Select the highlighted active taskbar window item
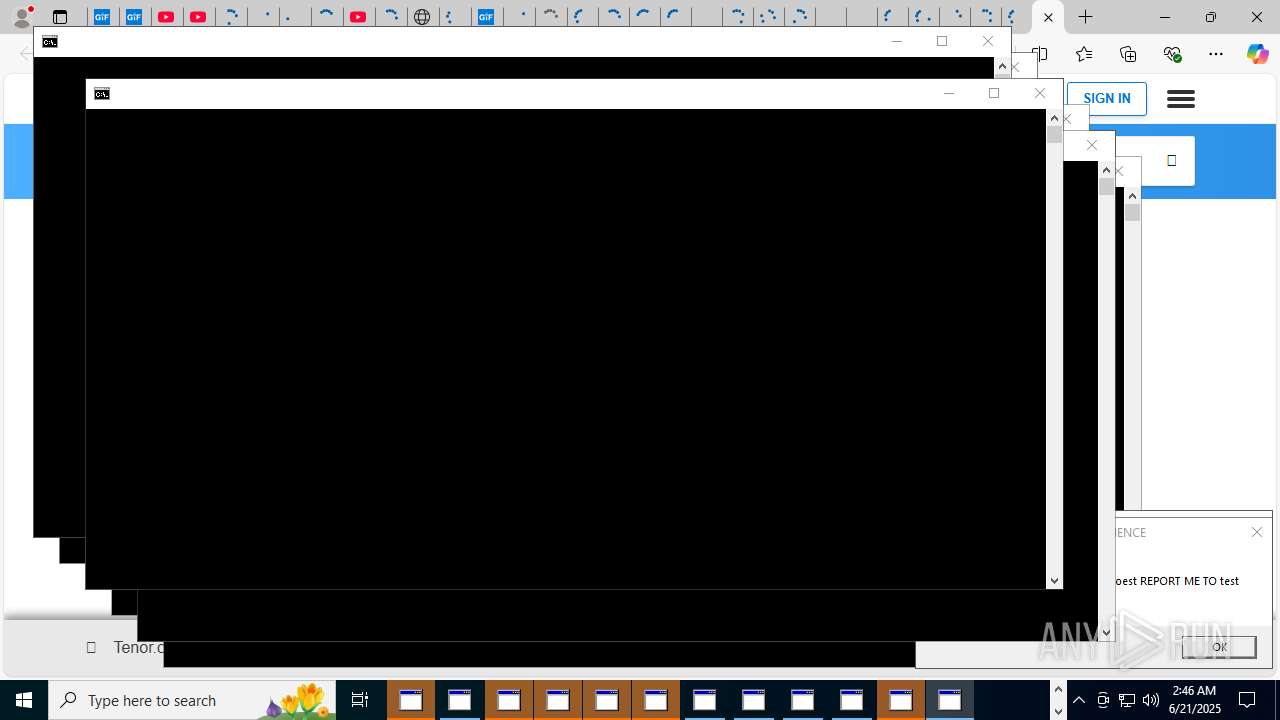Screen dimensions: 1280x720 tap(950, 700)
